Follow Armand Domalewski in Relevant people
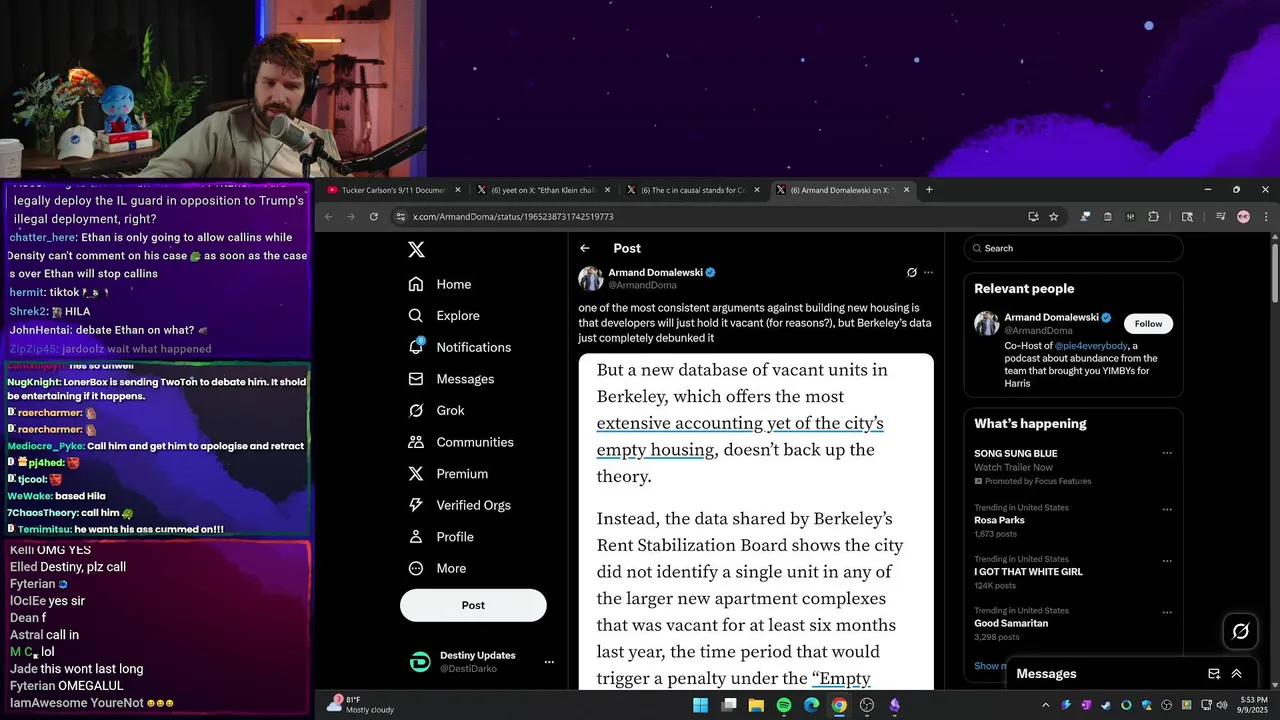Image resolution: width=1280 pixels, height=720 pixels. [1148, 324]
